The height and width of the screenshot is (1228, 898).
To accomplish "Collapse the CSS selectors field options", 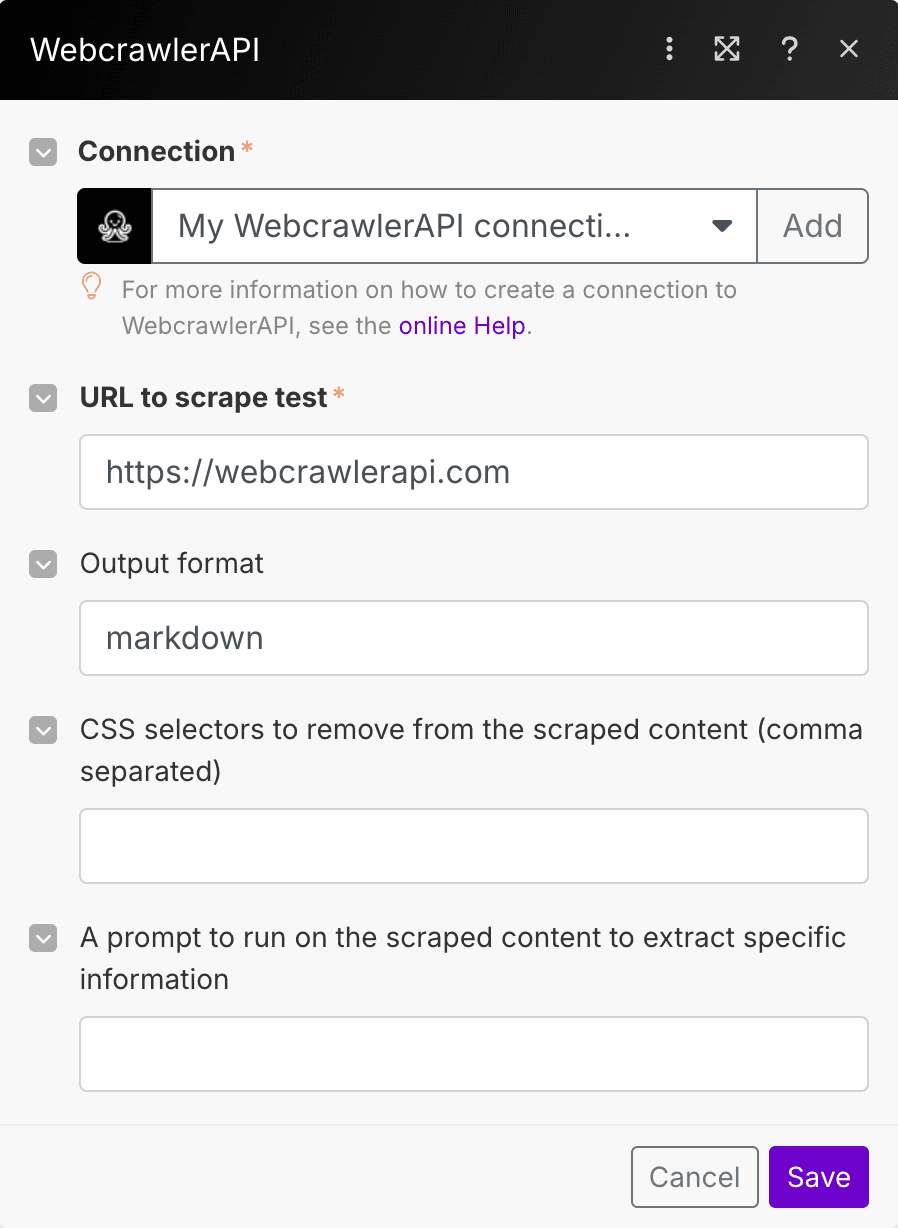I will (x=42, y=731).
